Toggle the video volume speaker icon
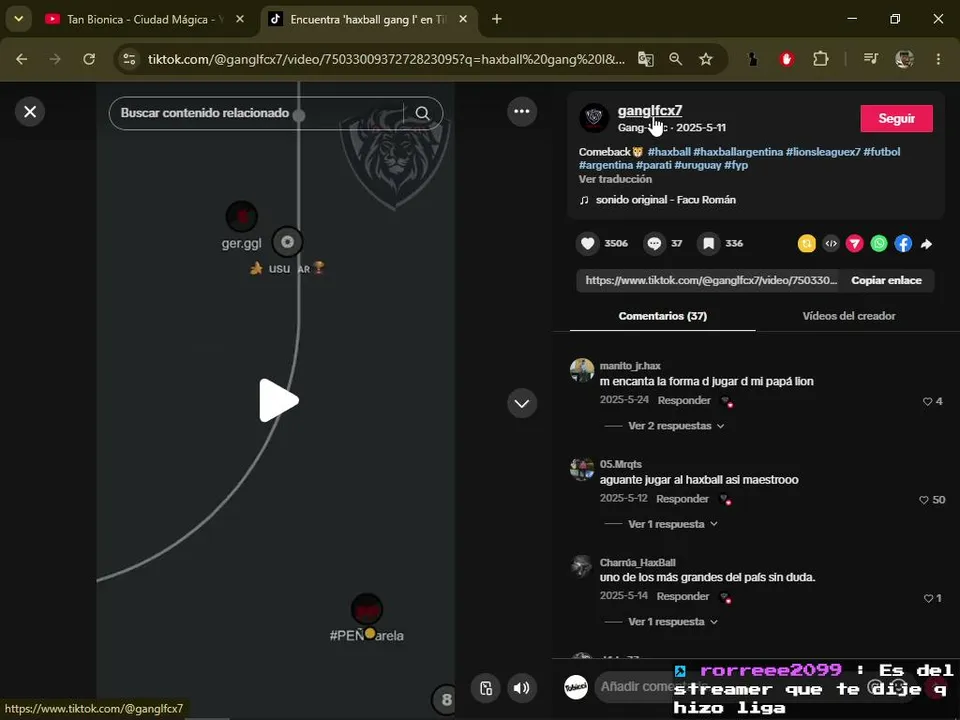This screenshot has height=720, width=960. pos(522,688)
